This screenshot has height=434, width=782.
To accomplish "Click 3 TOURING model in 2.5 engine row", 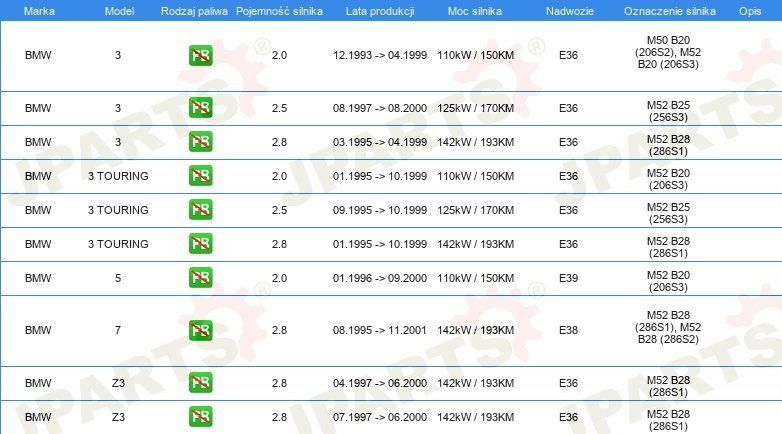I will 118,210.
